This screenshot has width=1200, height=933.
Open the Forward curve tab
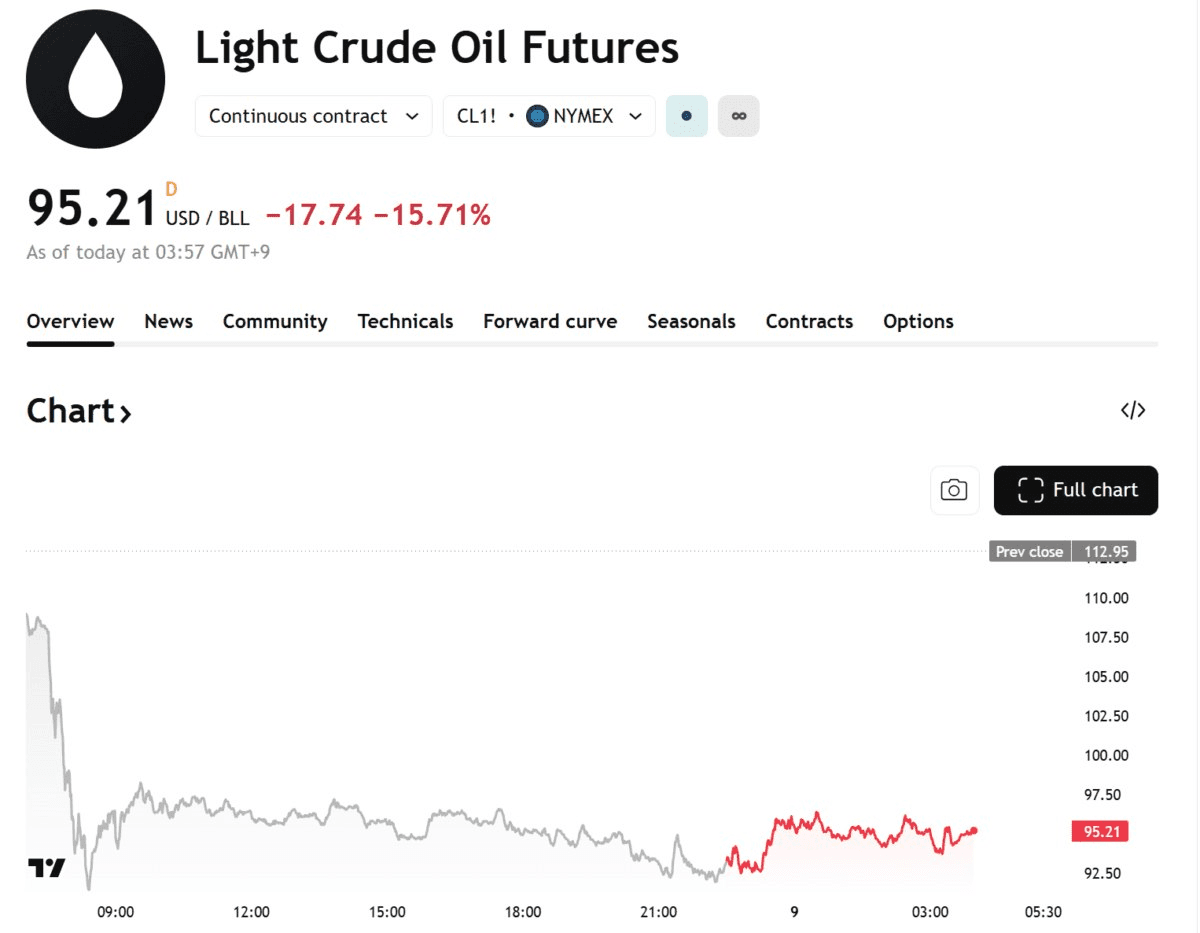point(550,321)
